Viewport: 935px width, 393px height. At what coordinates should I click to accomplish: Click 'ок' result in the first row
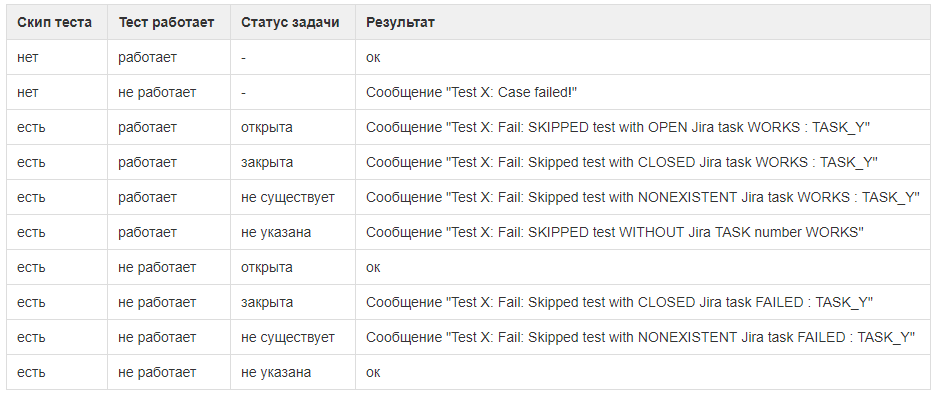click(x=373, y=58)
